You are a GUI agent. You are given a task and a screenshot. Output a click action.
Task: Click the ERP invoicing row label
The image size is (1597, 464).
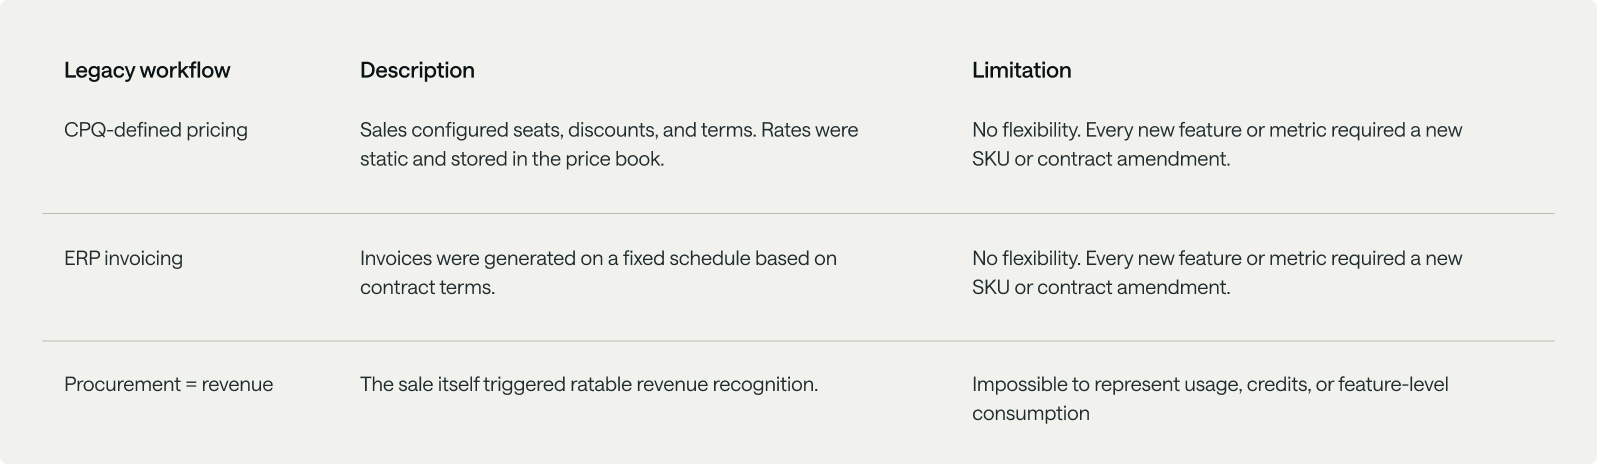(x=123, y=258)
